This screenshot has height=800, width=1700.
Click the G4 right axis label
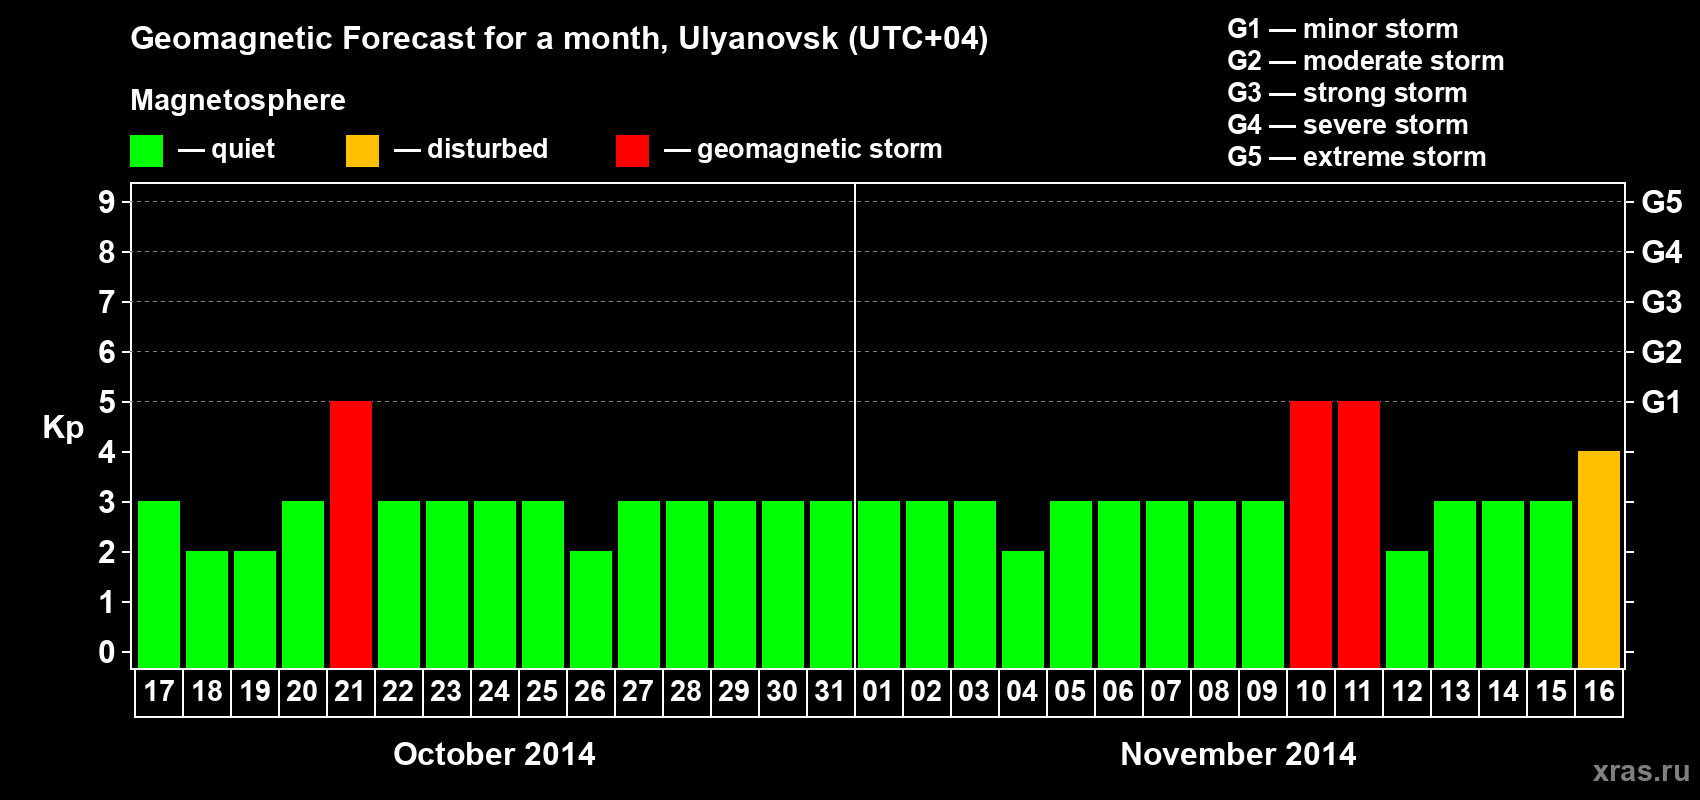click(x=1661, y=252)
